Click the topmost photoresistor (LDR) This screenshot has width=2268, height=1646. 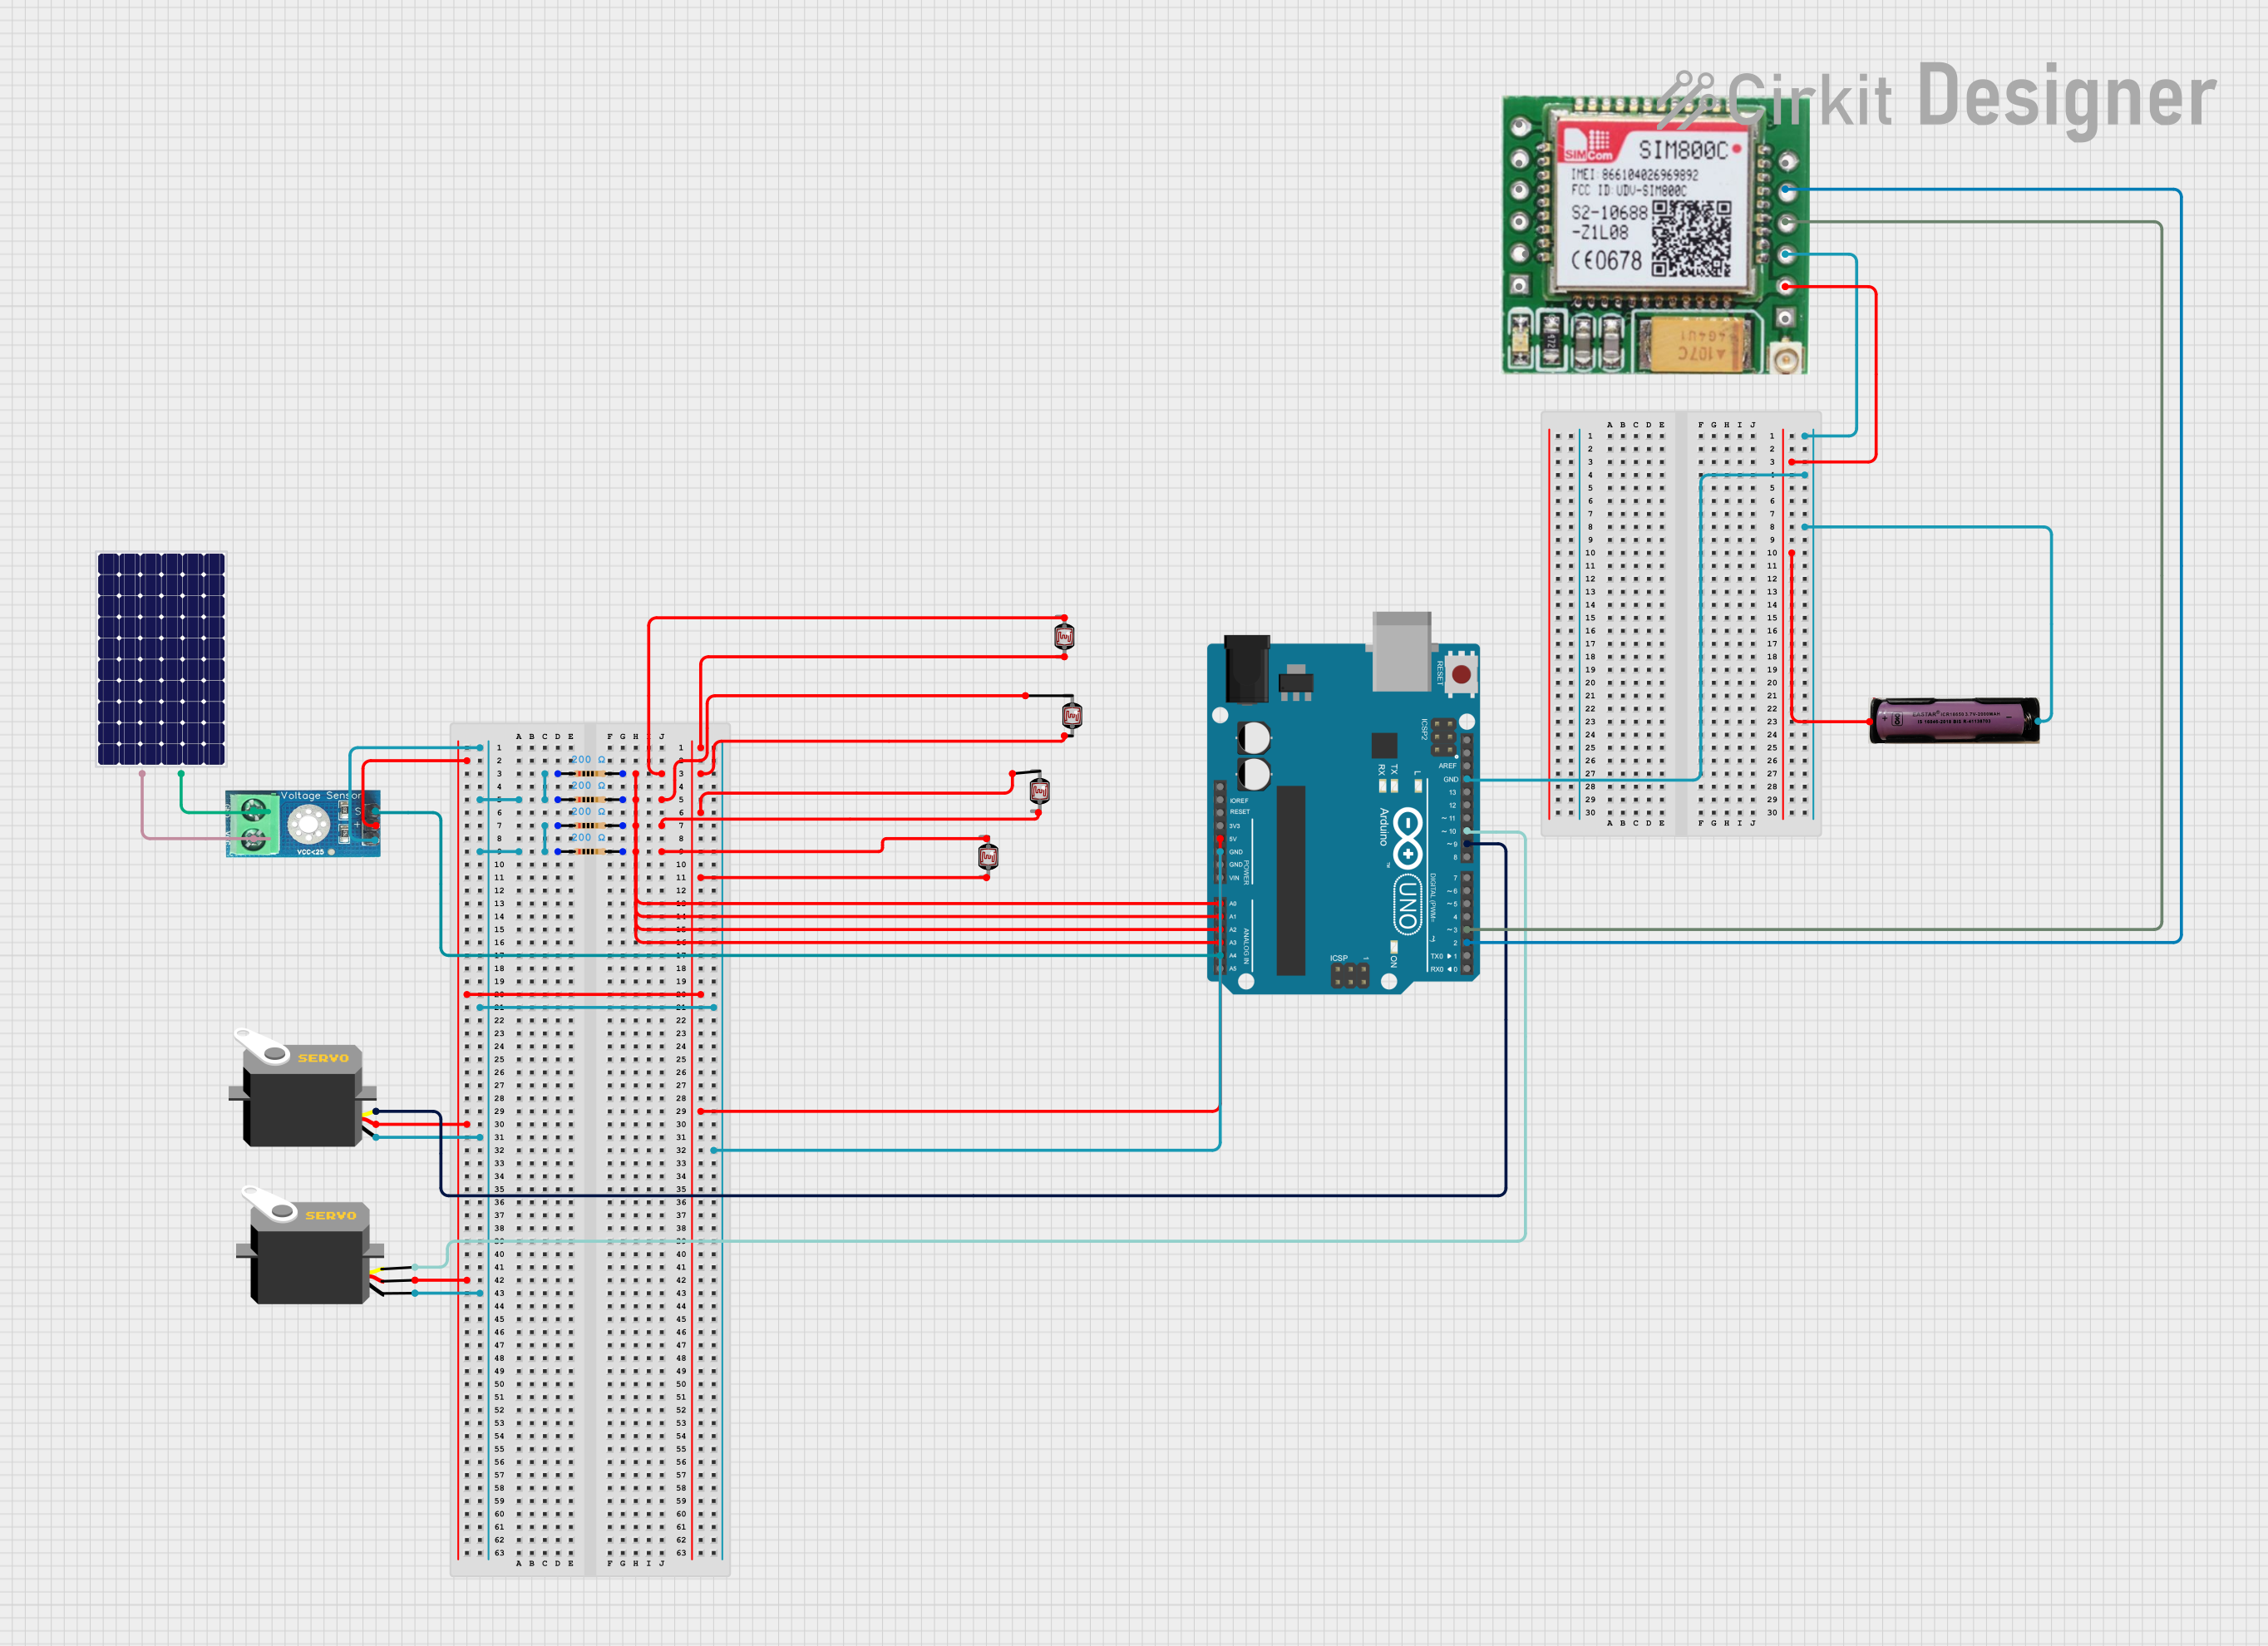1064,637
